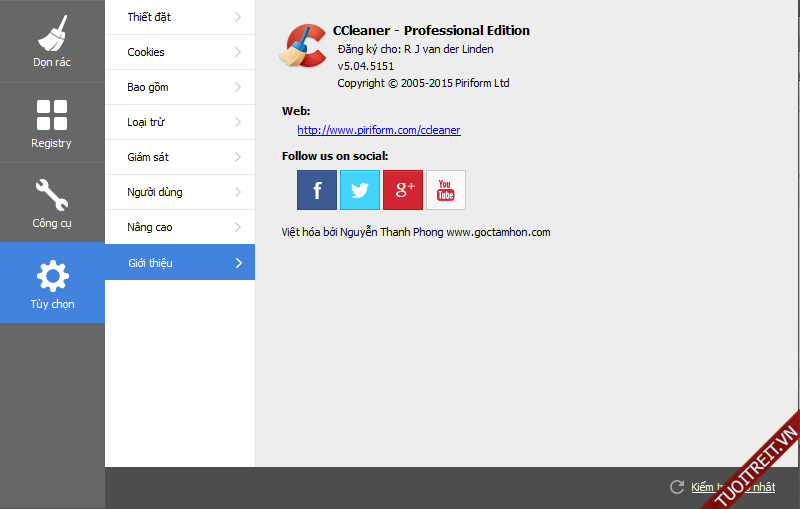Open the Công cụ tools section

pyautogui.click(x=52, y=203)
